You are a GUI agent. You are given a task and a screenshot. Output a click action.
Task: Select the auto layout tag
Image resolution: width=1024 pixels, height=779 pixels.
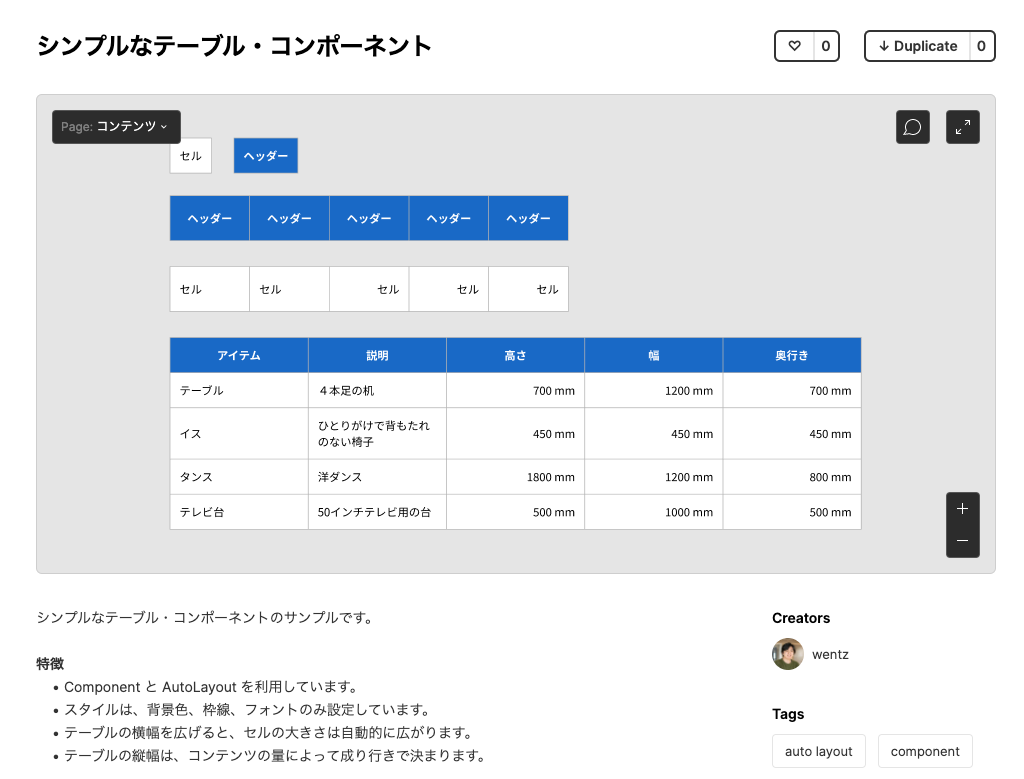click(818, 750)
